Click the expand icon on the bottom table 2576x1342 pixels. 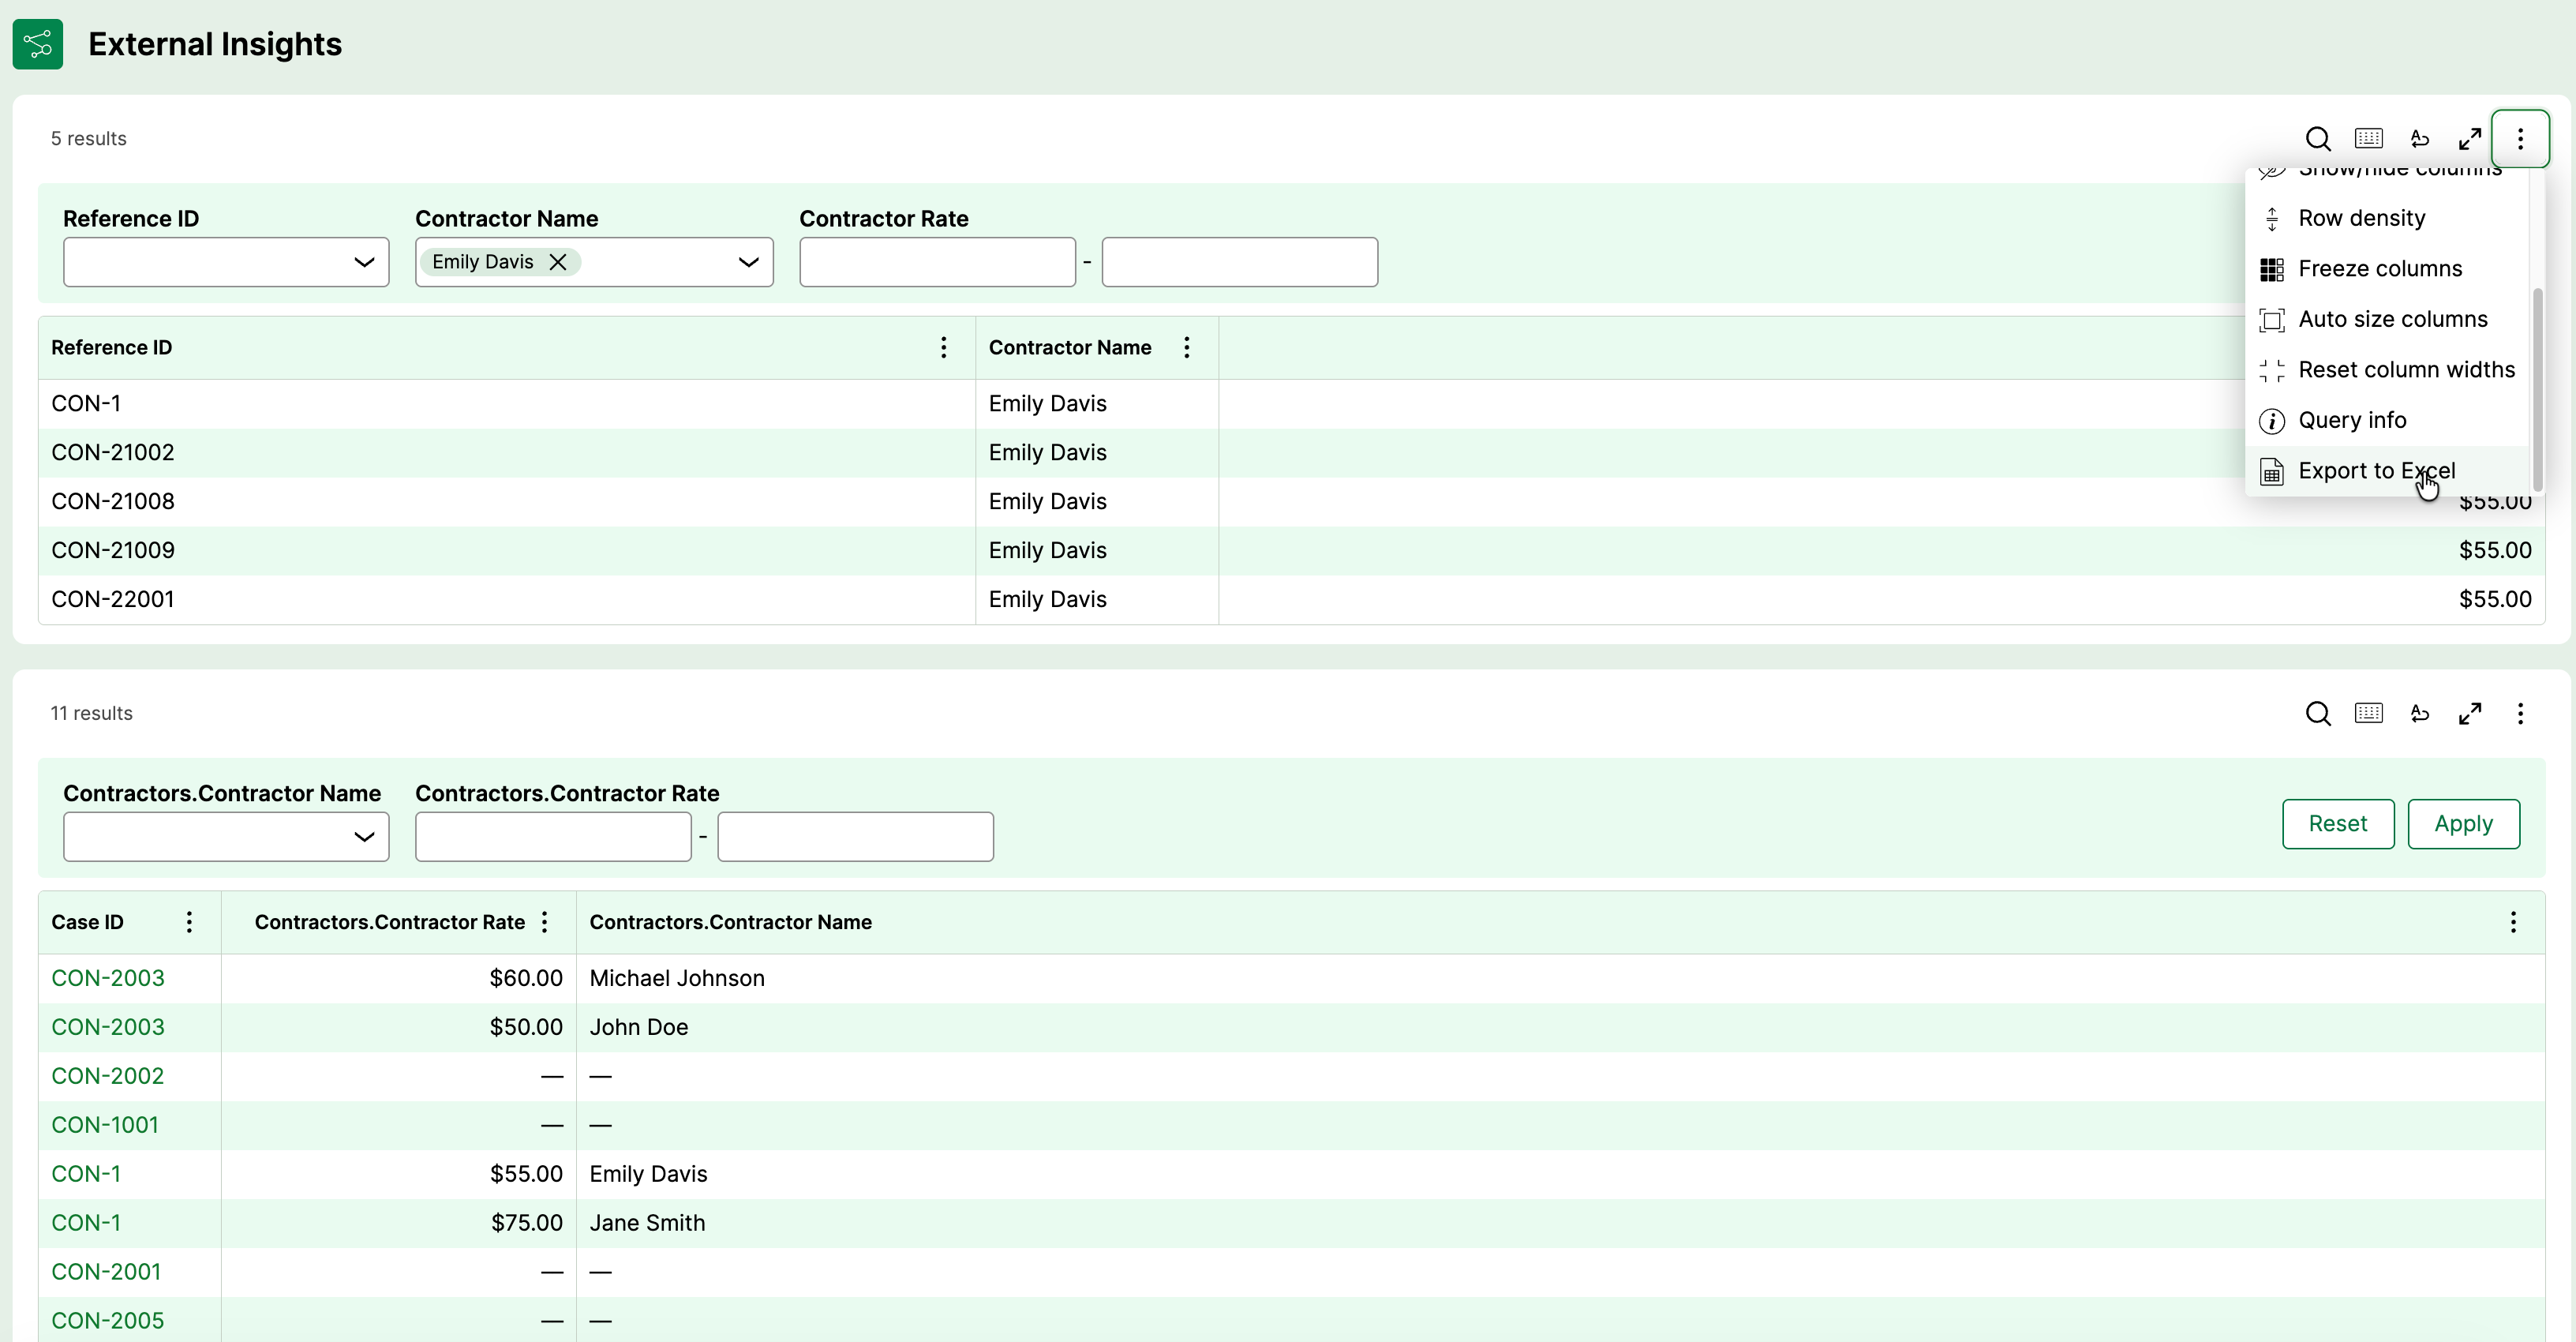coord(2469,713)
